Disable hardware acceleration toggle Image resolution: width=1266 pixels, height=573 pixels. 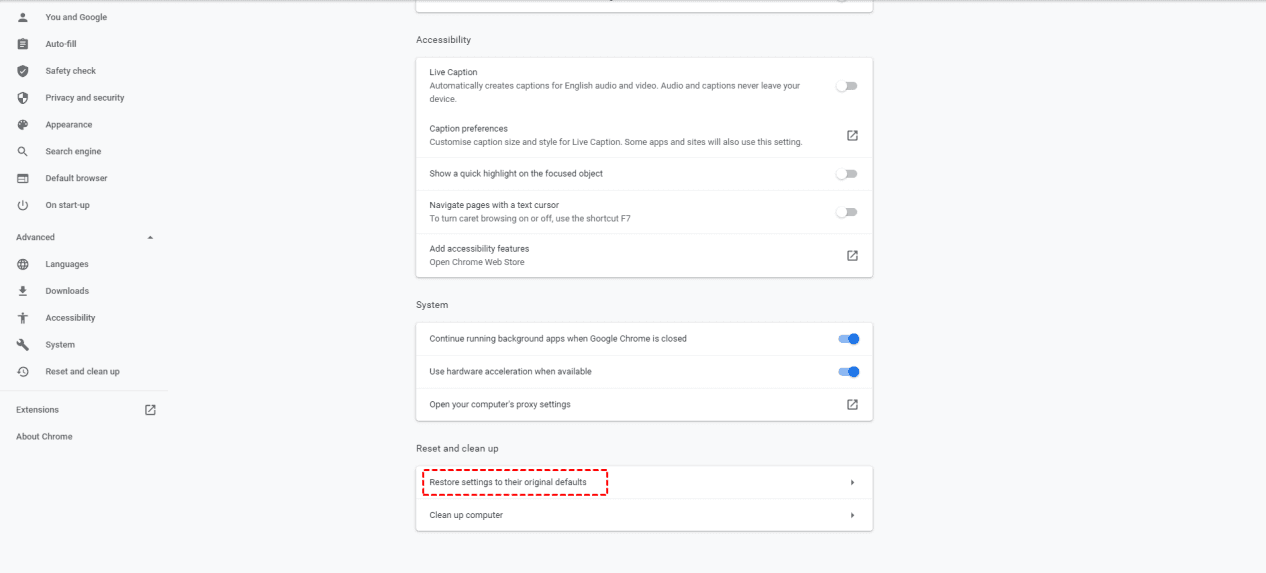point(849,372)
